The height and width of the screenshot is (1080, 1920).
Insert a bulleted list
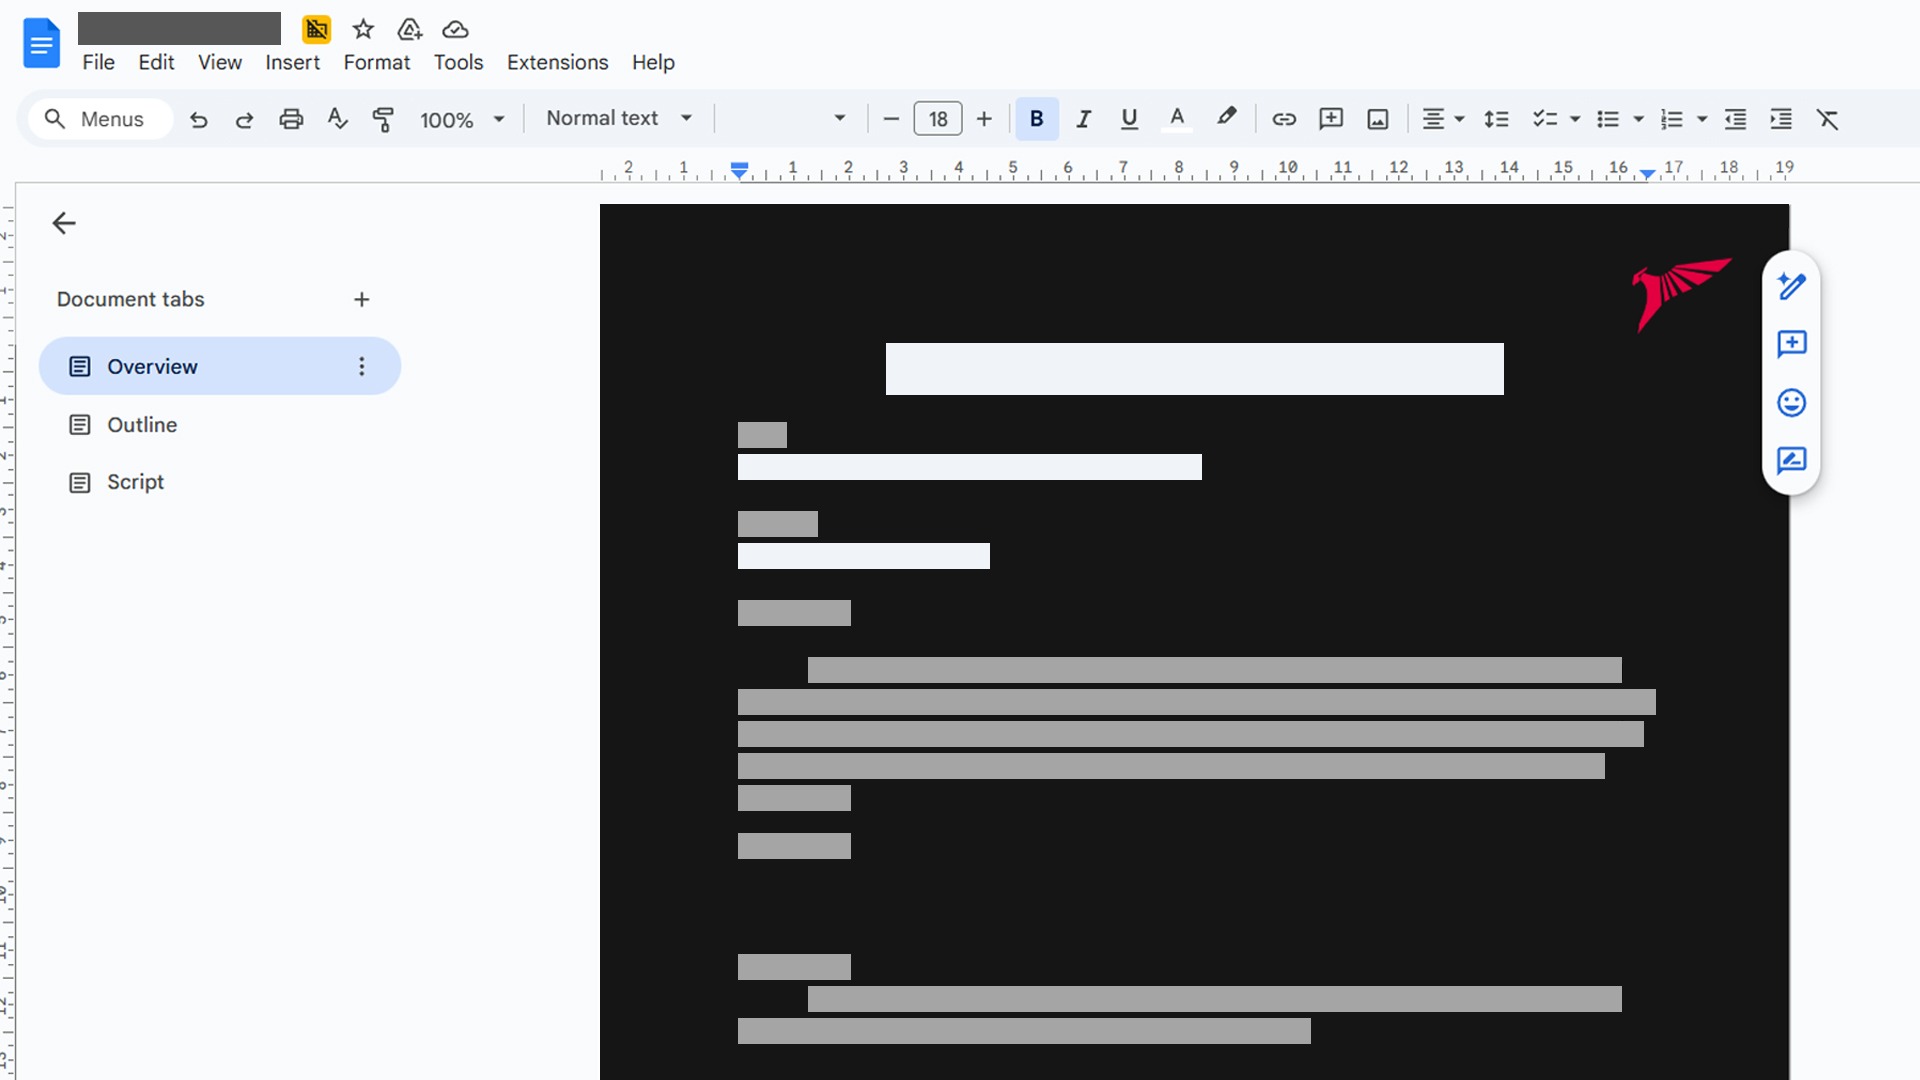[1608, 119]
